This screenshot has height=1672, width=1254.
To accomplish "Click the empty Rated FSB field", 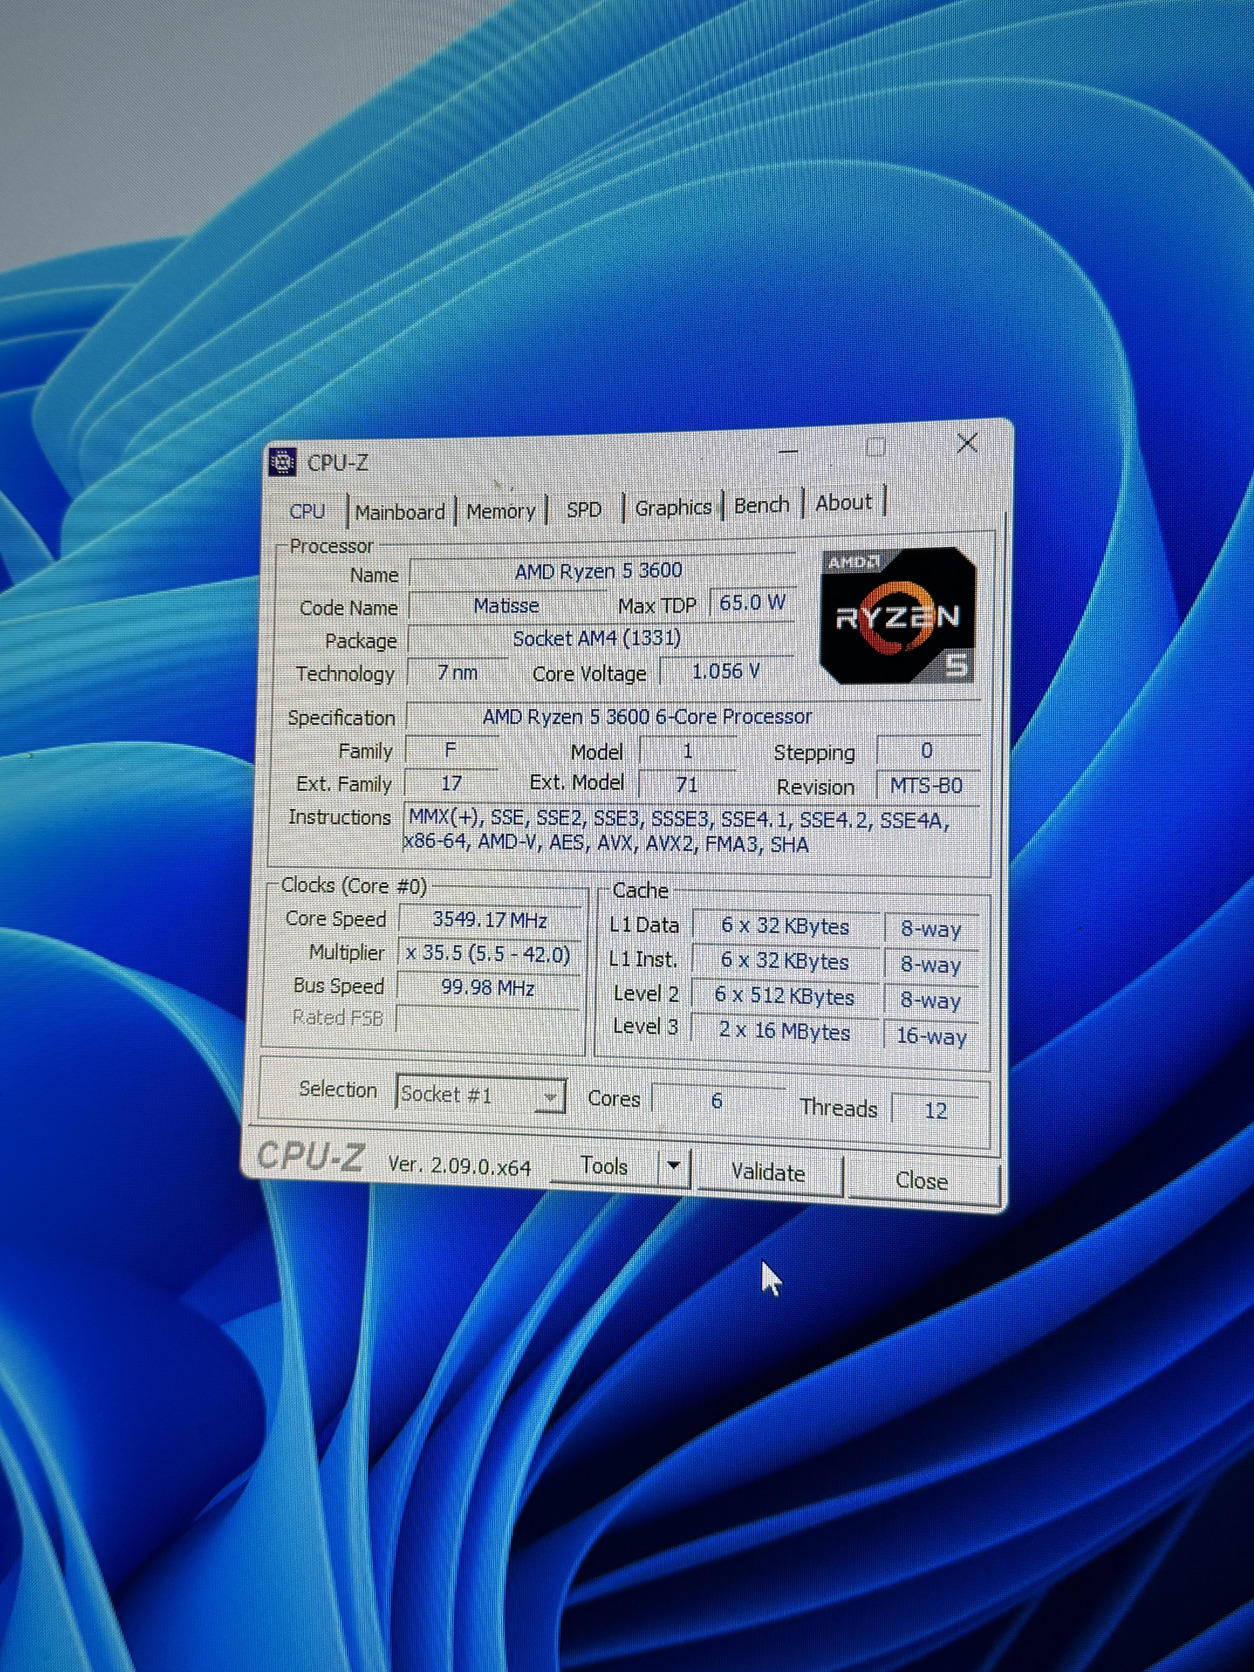I will coord(488,1020).
